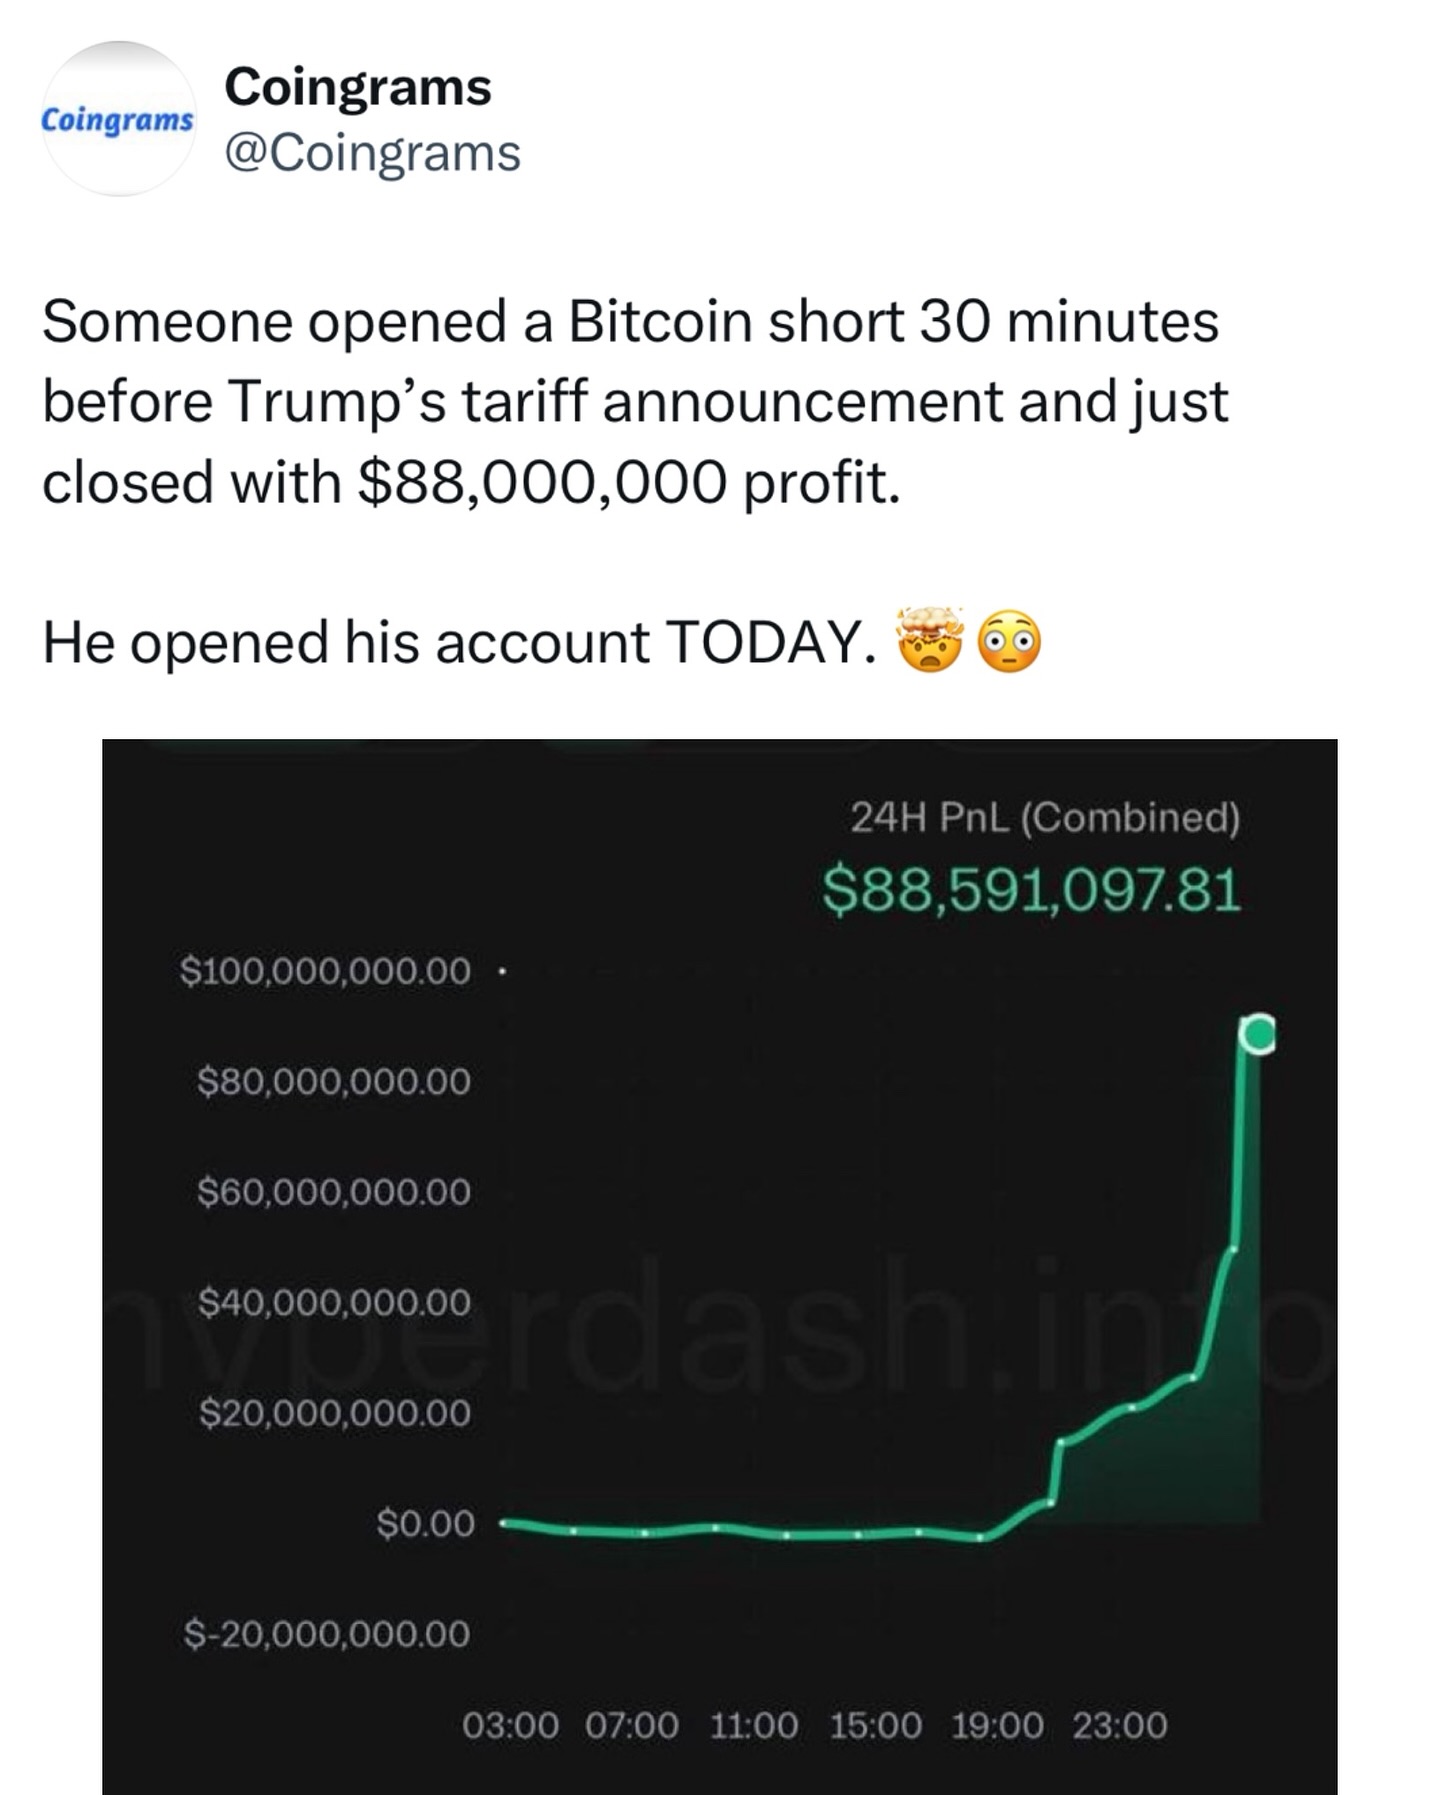Select the 24H PnL (Combined) label

click(x=1045, y=817)
